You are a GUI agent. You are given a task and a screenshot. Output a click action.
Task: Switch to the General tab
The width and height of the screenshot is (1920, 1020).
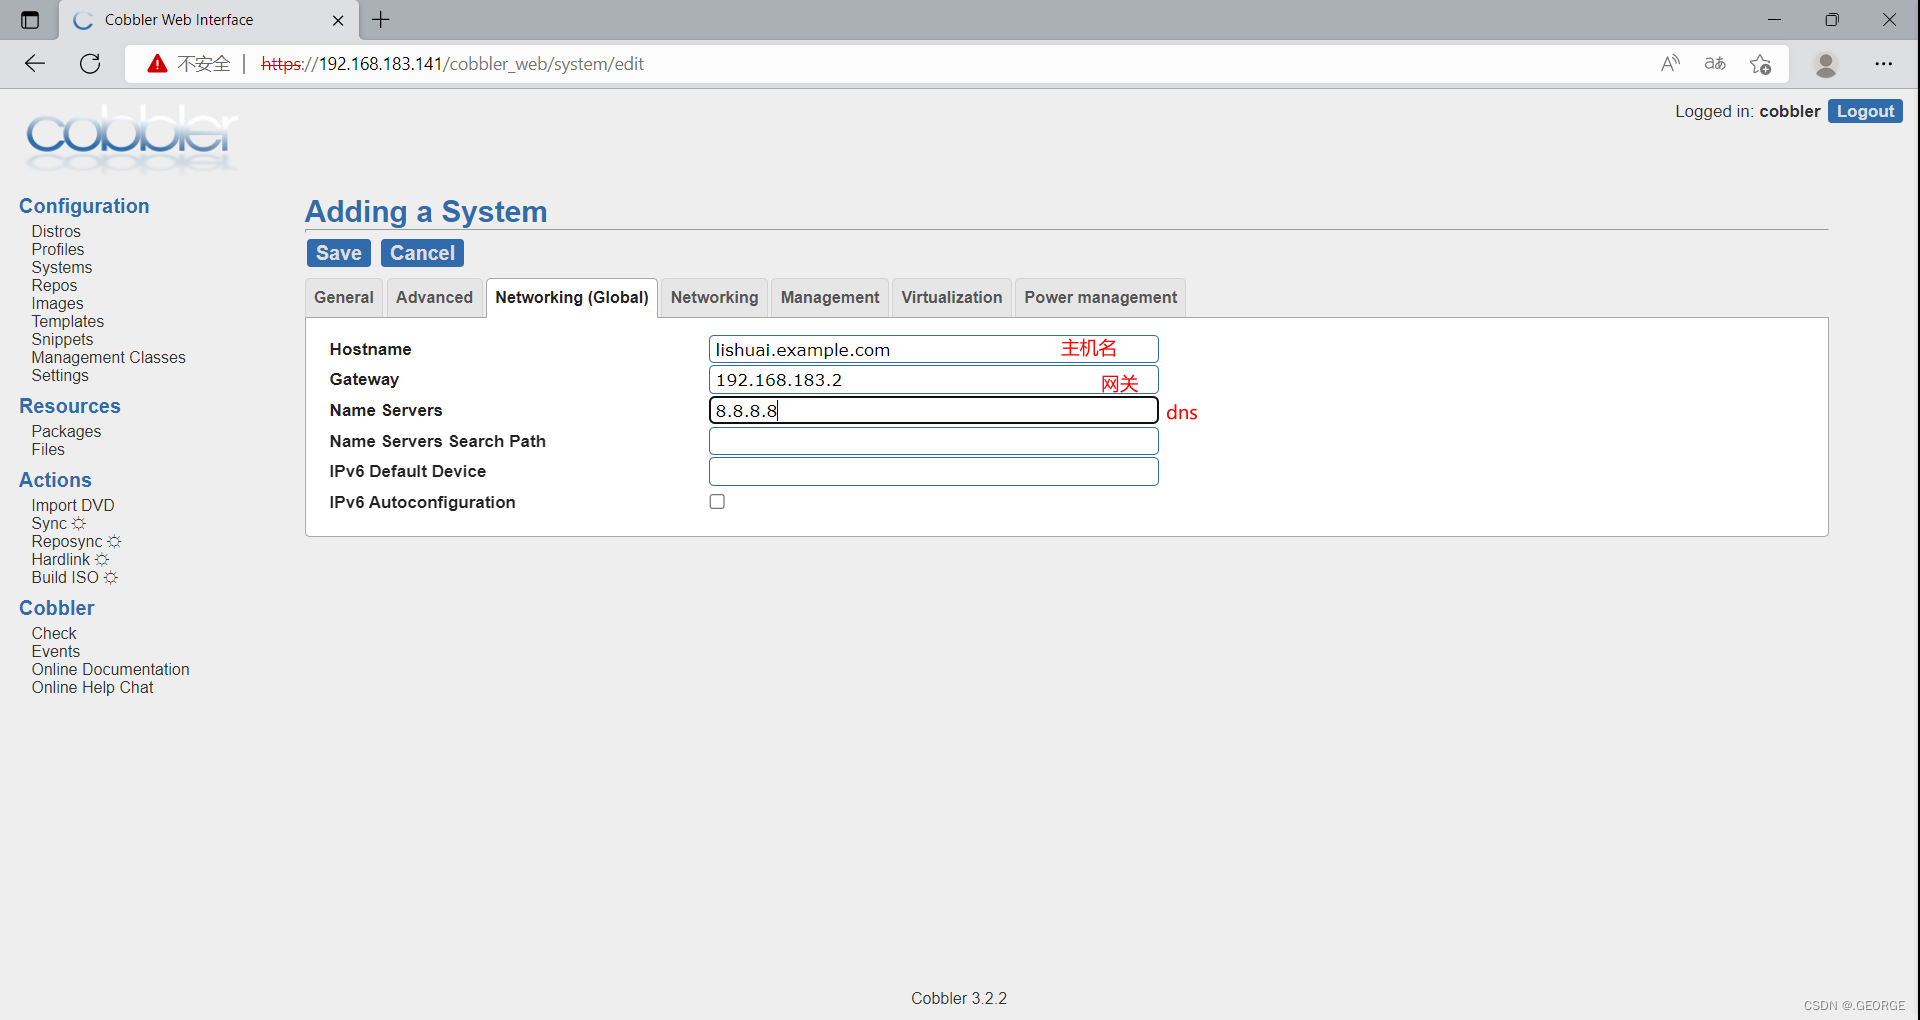(344, 298)
